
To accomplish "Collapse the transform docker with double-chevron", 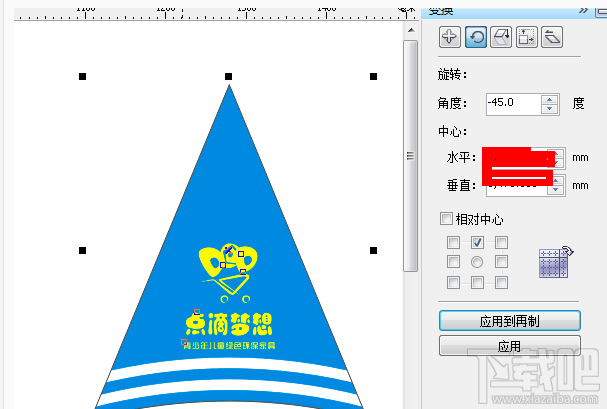I will (583, 11).
